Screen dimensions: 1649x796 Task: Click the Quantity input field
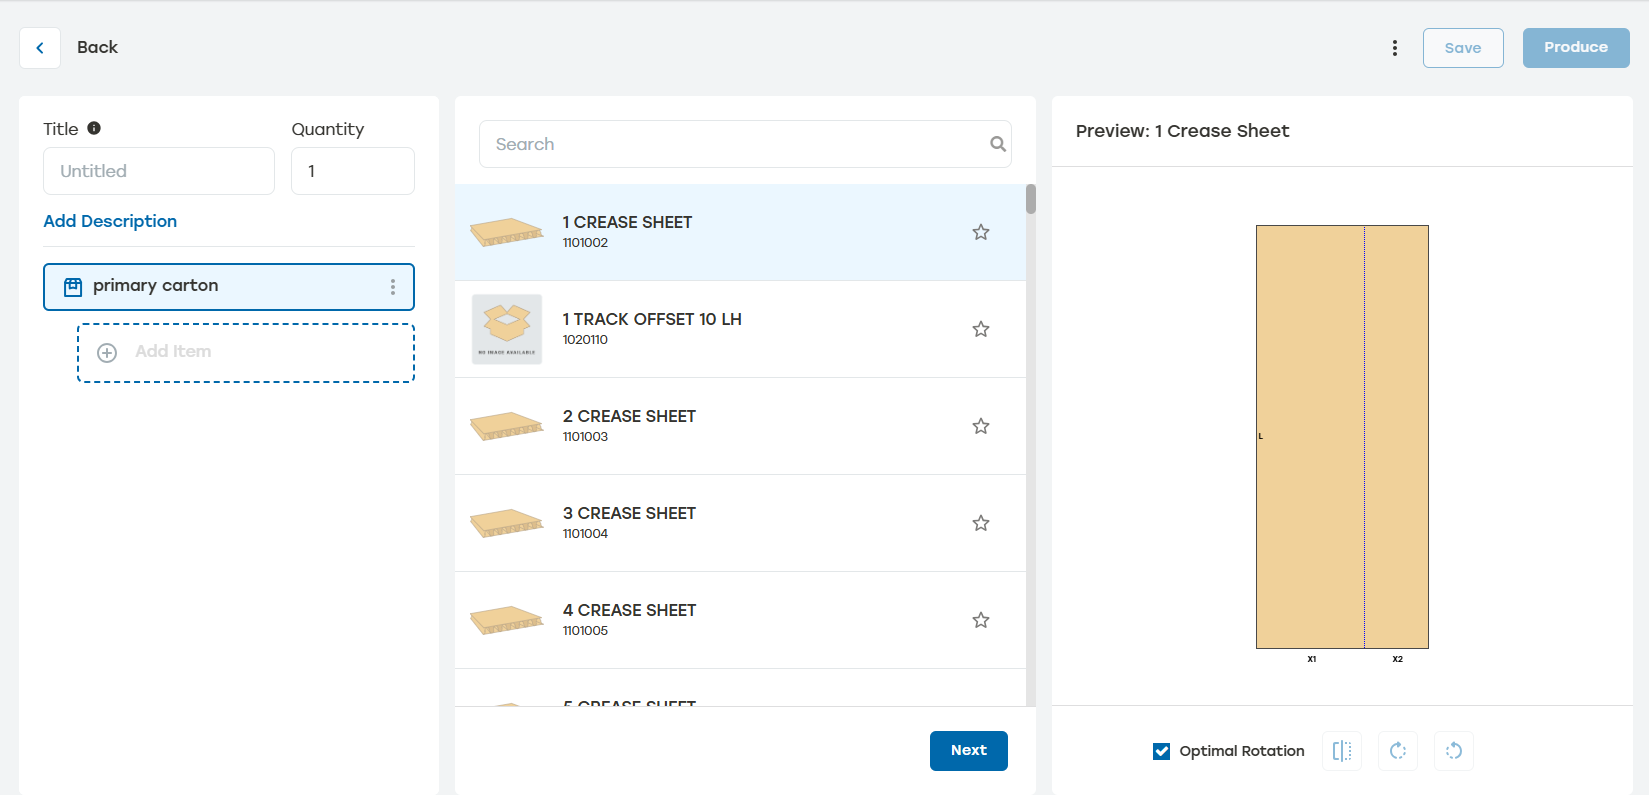pos(352,171)
